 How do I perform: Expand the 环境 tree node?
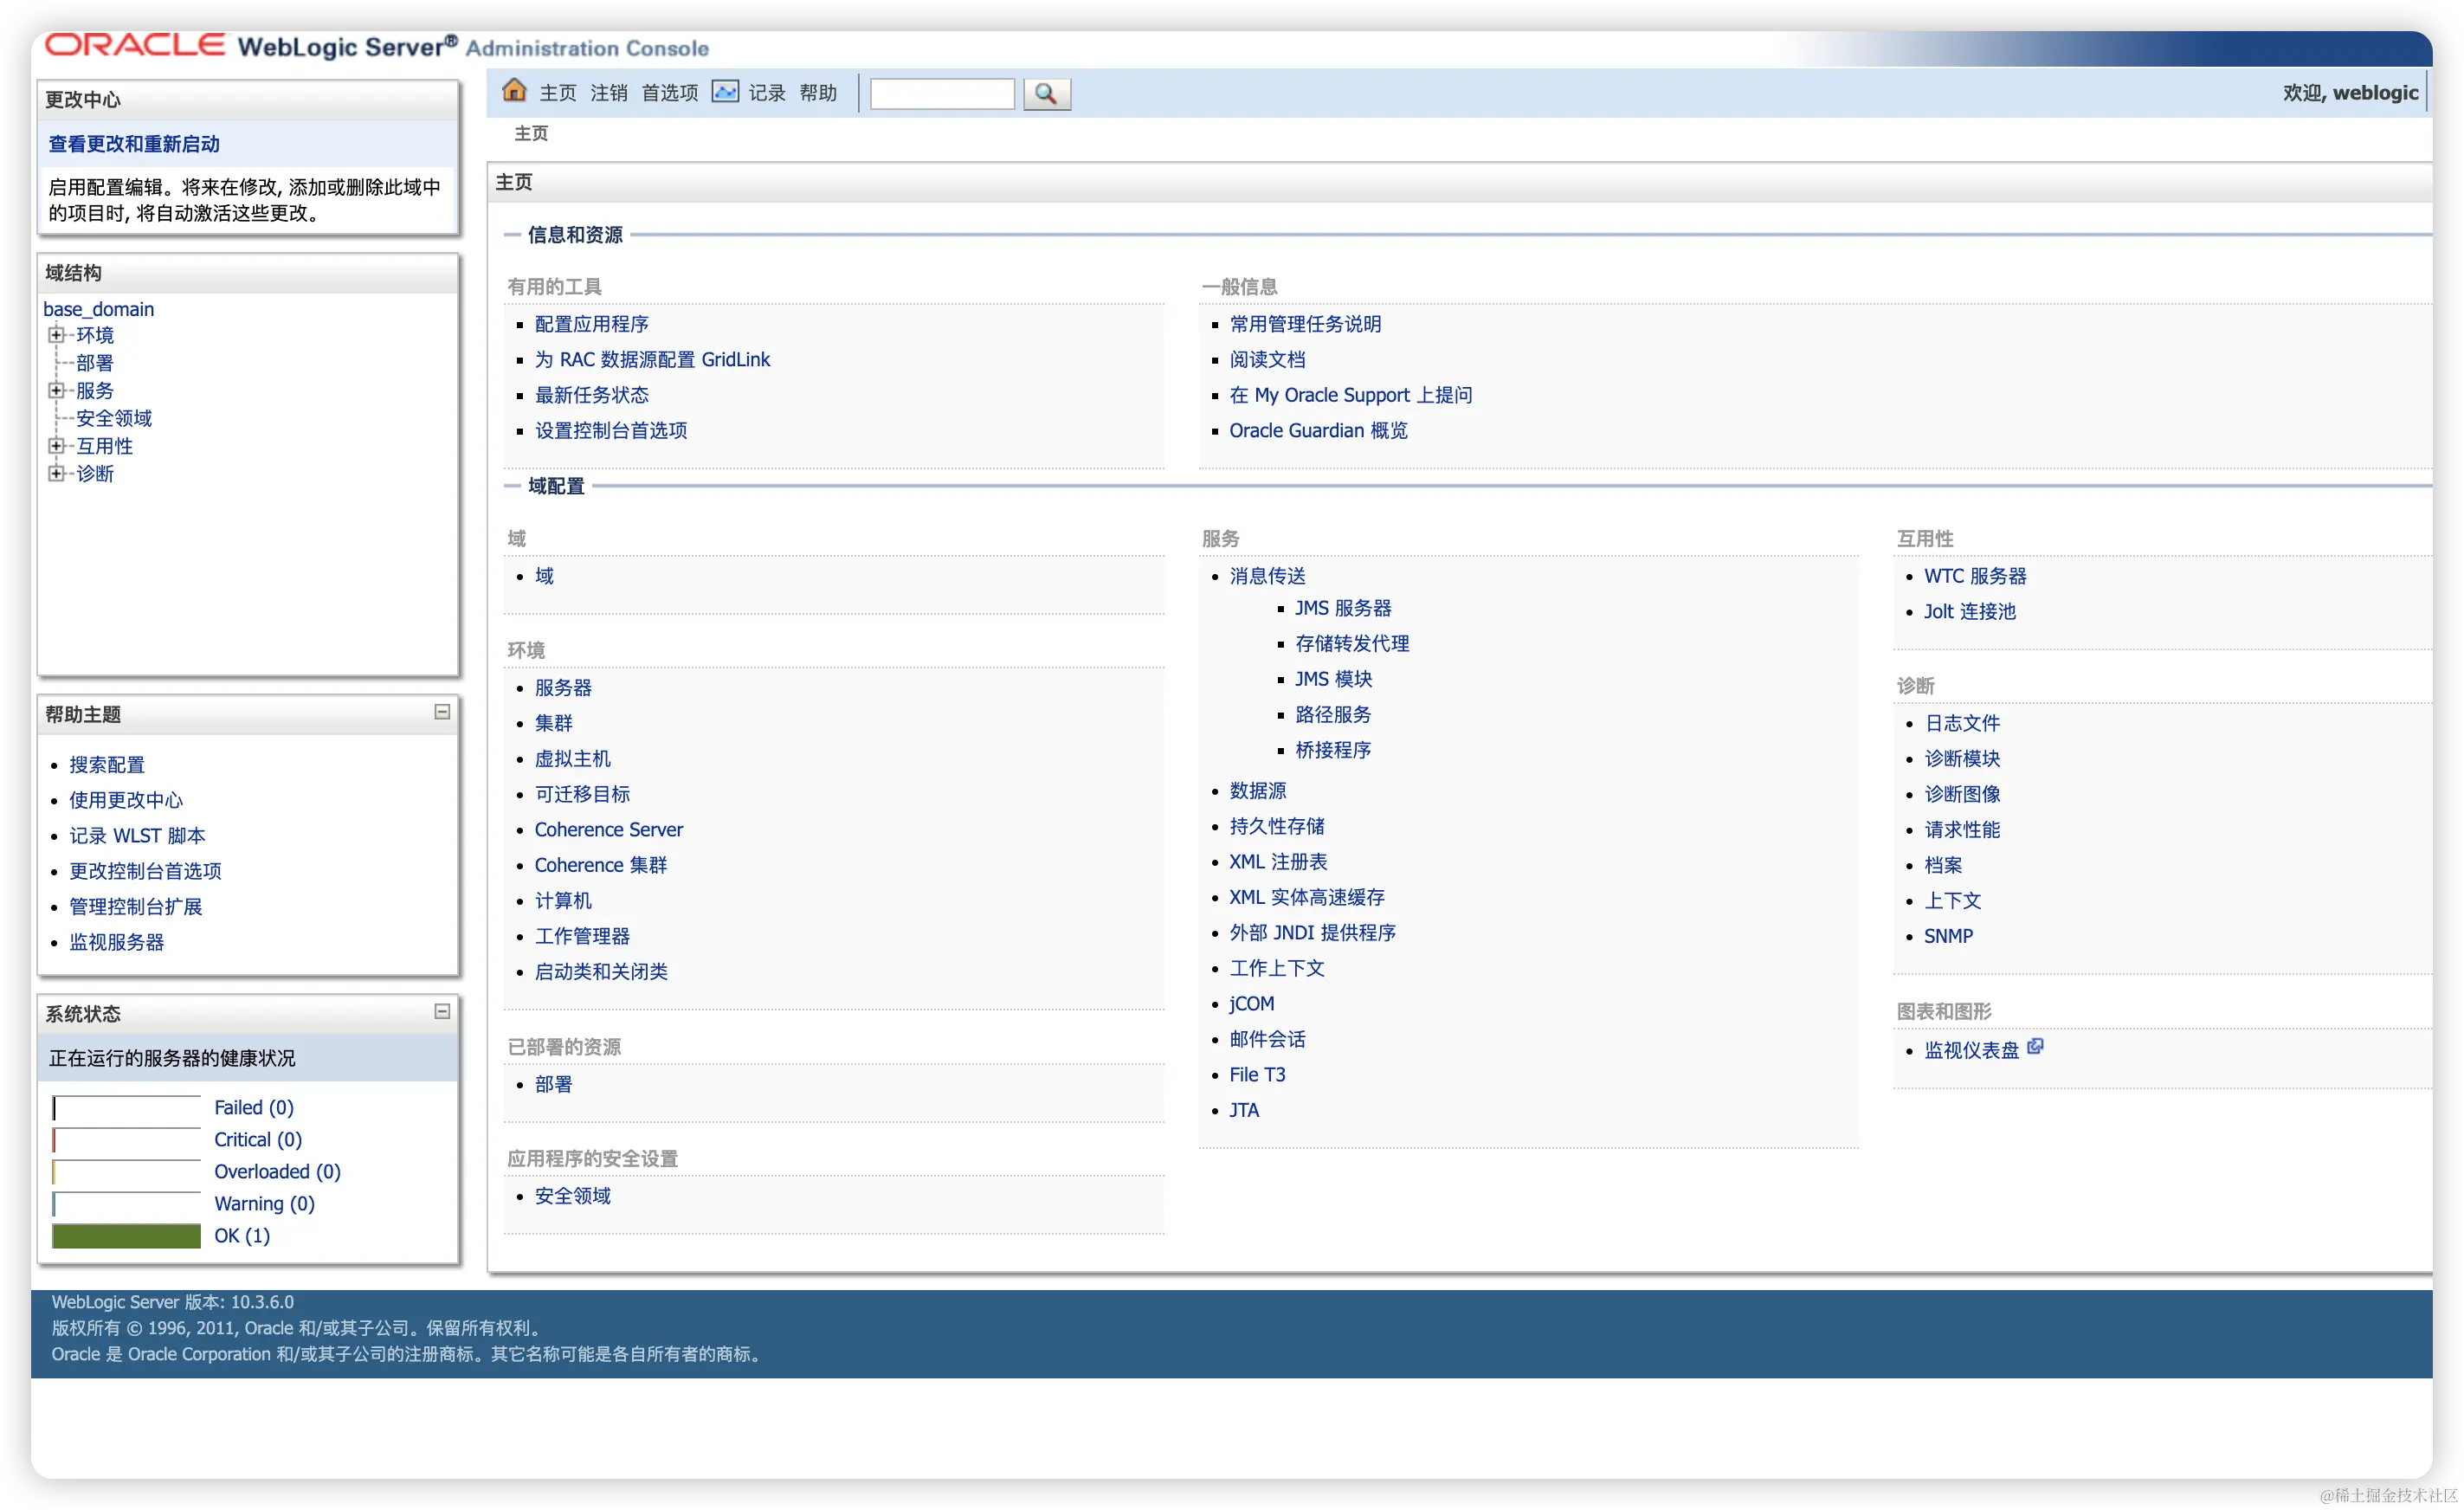coord(57,335)
